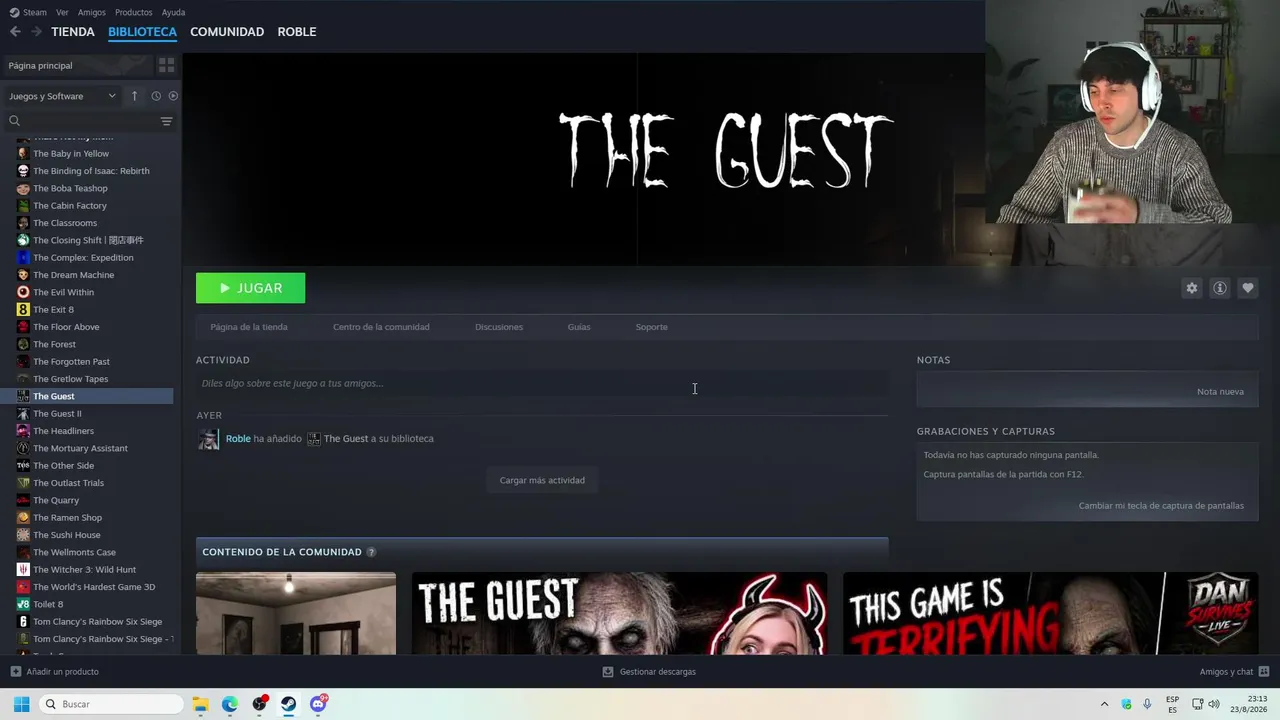Open the room screenshot community thumbnail
1280x720 pixels.
coord(296,613)
